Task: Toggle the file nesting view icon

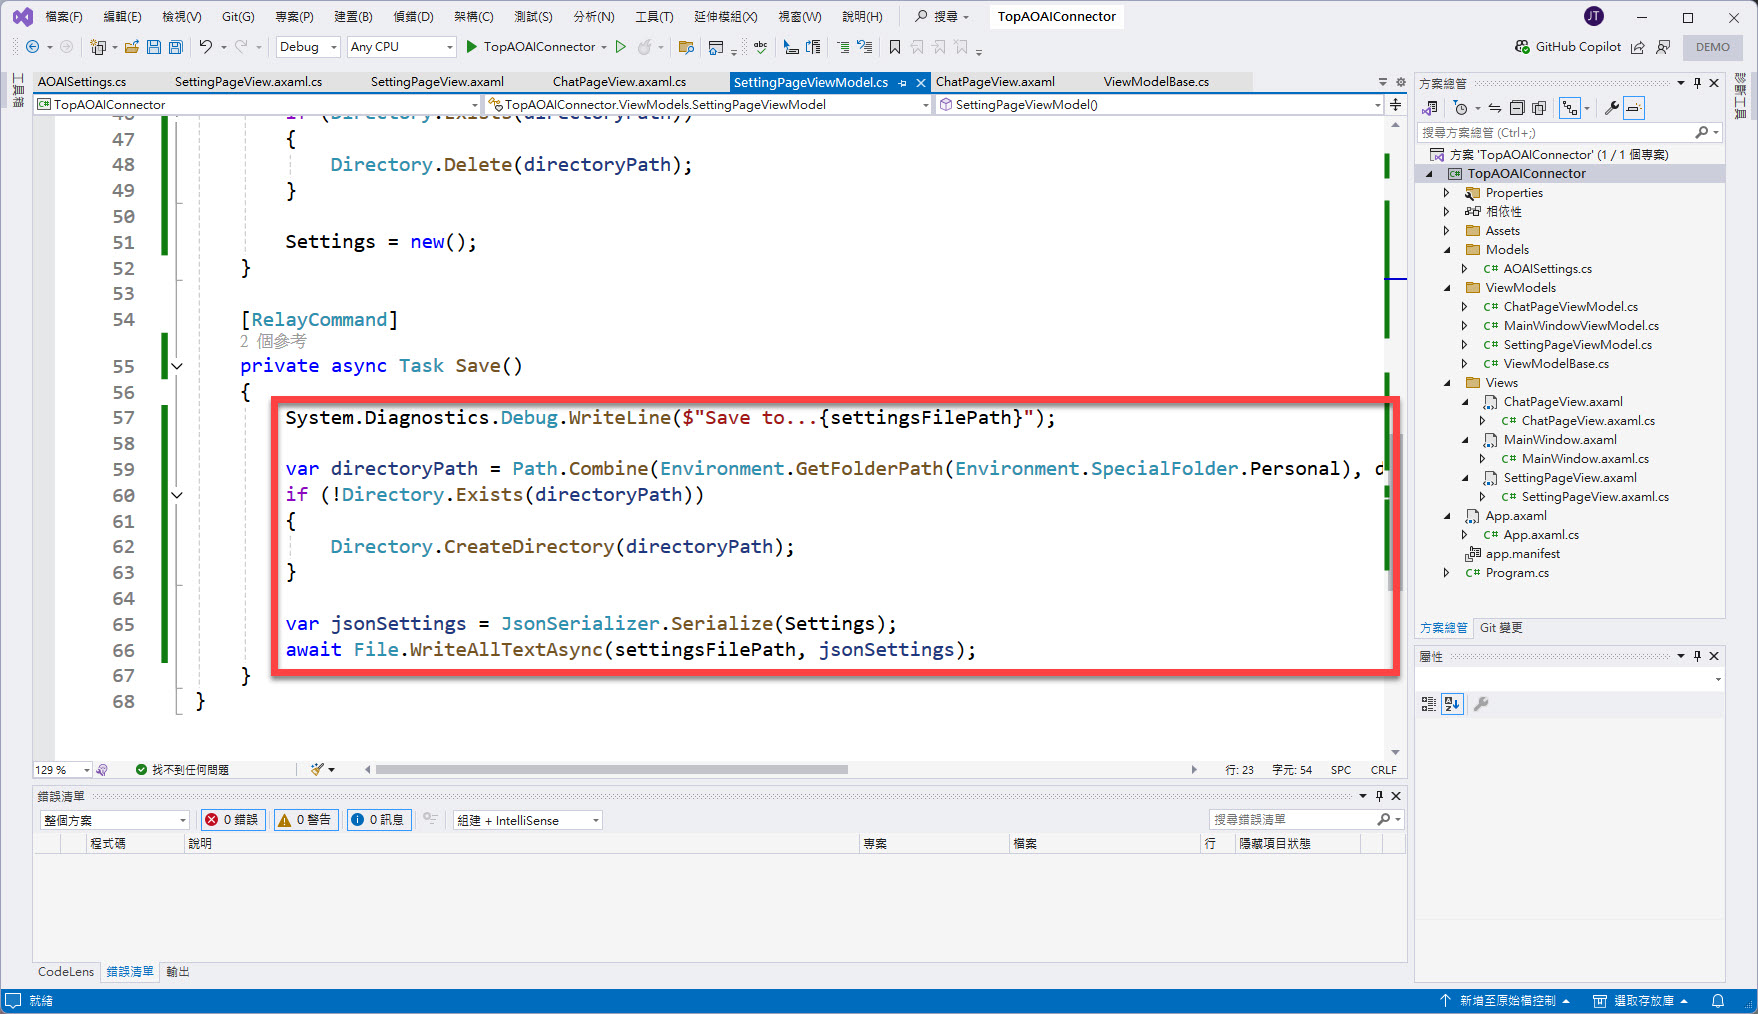Action: pyautogui.click(x=1570, y=108)
